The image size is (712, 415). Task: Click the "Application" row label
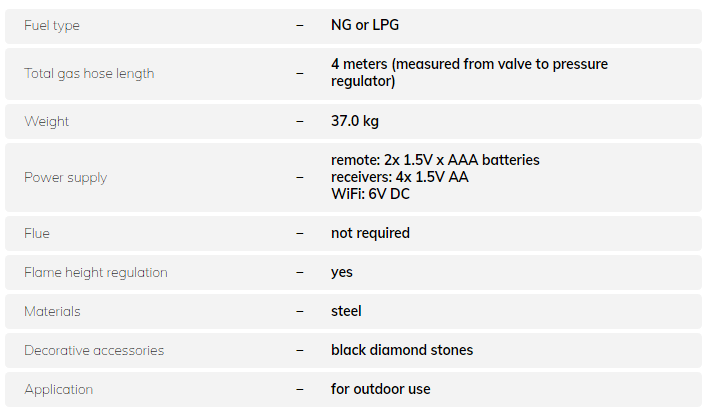(58, 389)
